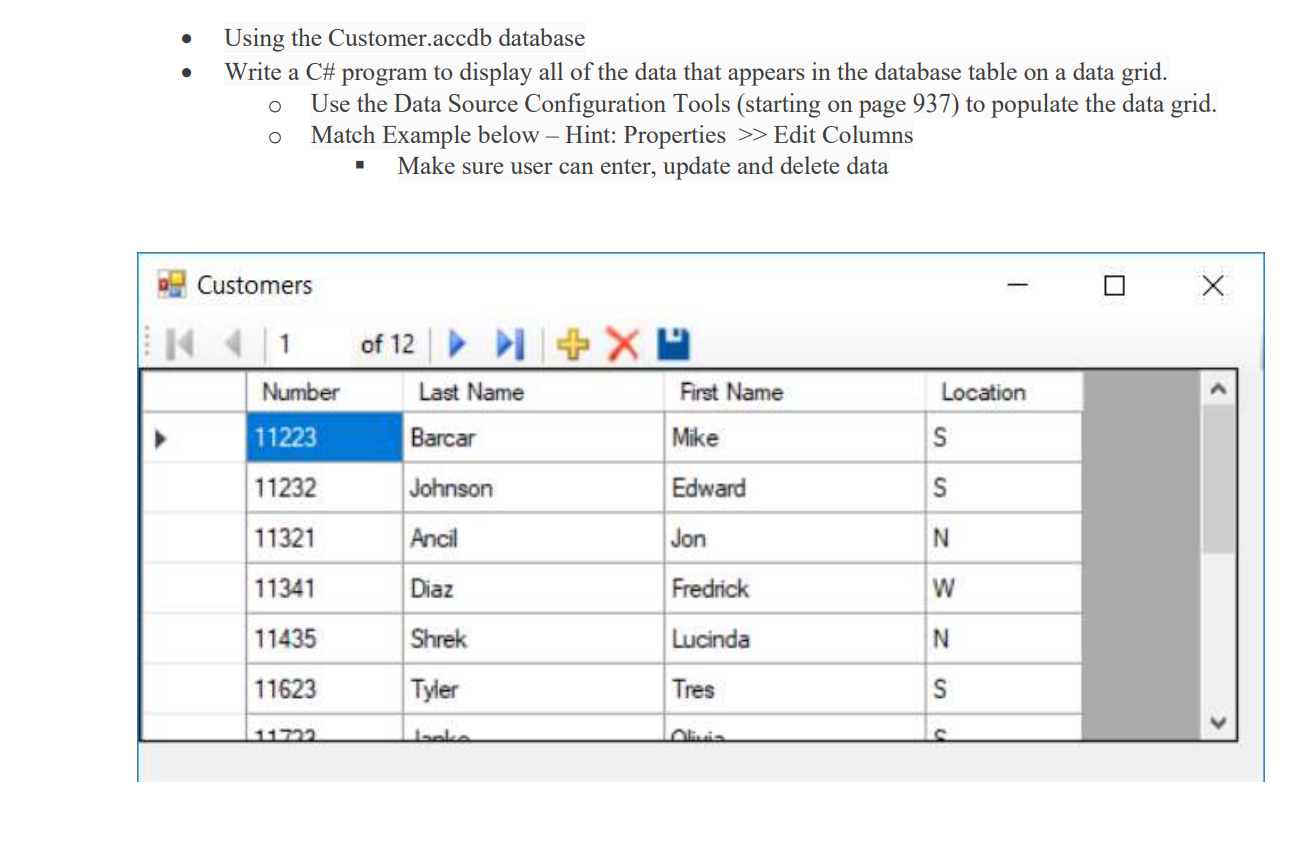
Task: Sort by Last Name column header
Action: click(x=533, y=392)
